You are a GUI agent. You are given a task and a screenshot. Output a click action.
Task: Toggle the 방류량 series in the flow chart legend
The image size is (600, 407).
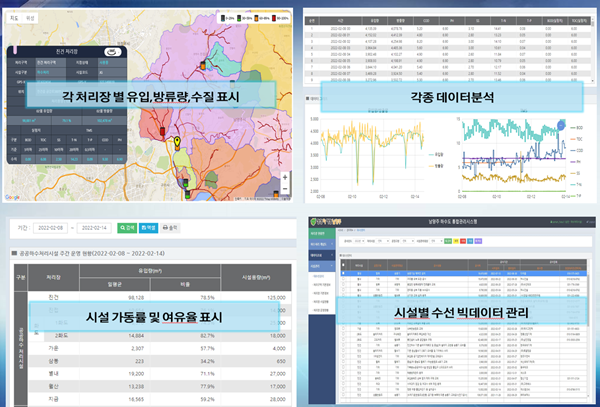point(438,166)
